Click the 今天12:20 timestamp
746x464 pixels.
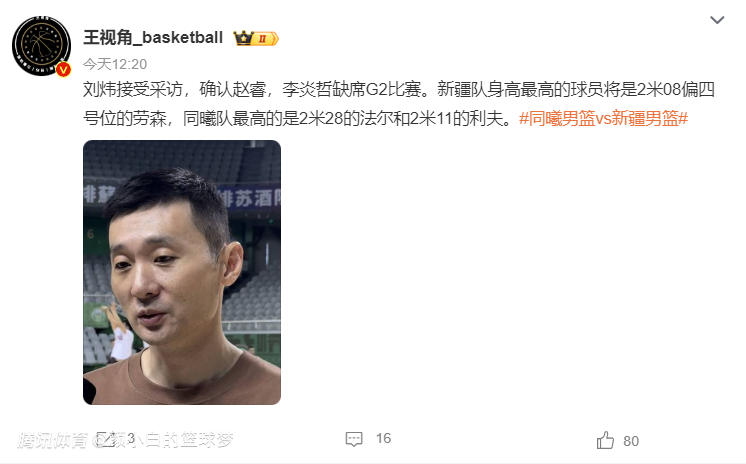[115, 64]
